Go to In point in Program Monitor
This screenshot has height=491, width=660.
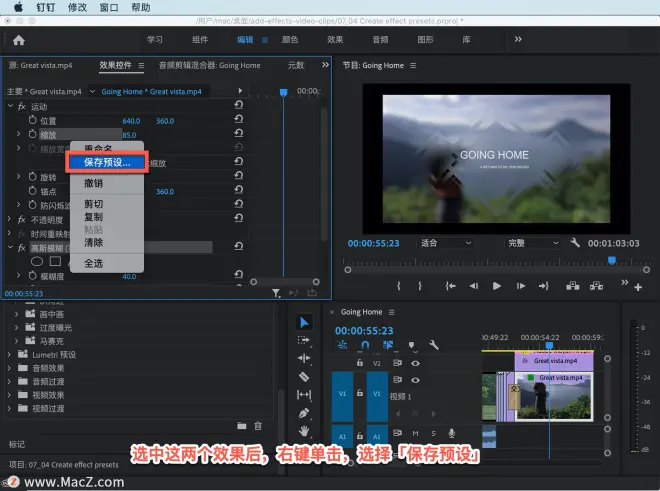click(450, 286)
